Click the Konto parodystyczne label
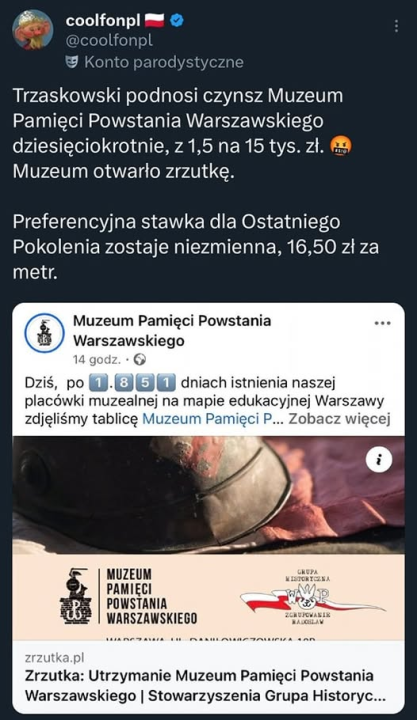Image resolution: width=417 pixels, height=720 pixels. pos(164,62)
